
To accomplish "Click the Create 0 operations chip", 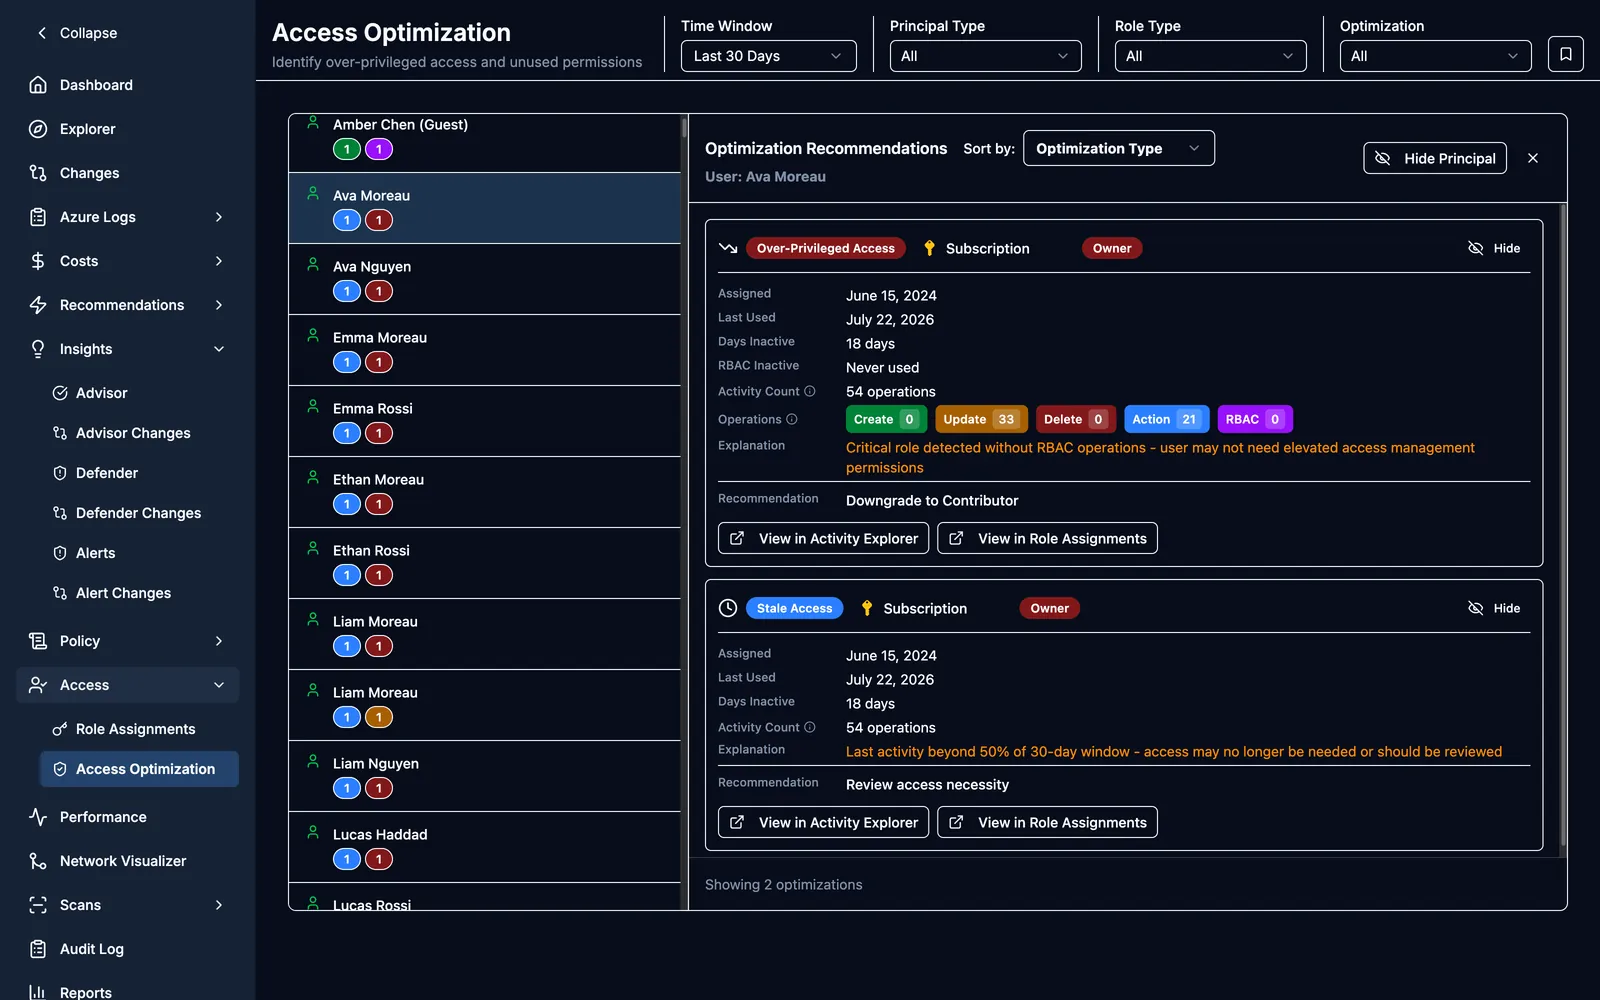I will coord(886,419).
